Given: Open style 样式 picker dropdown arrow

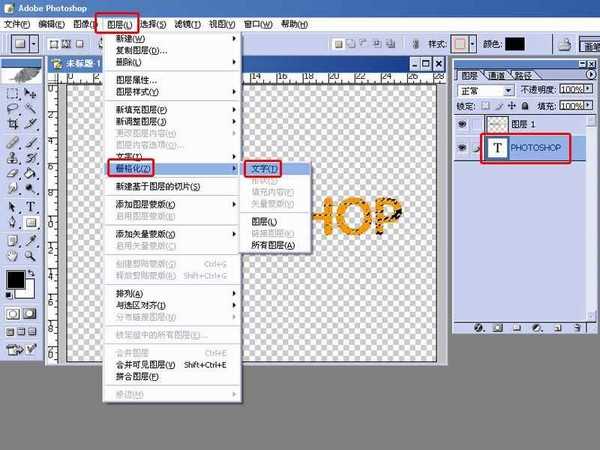Looking at the screenshot, I should coord(473,44).
